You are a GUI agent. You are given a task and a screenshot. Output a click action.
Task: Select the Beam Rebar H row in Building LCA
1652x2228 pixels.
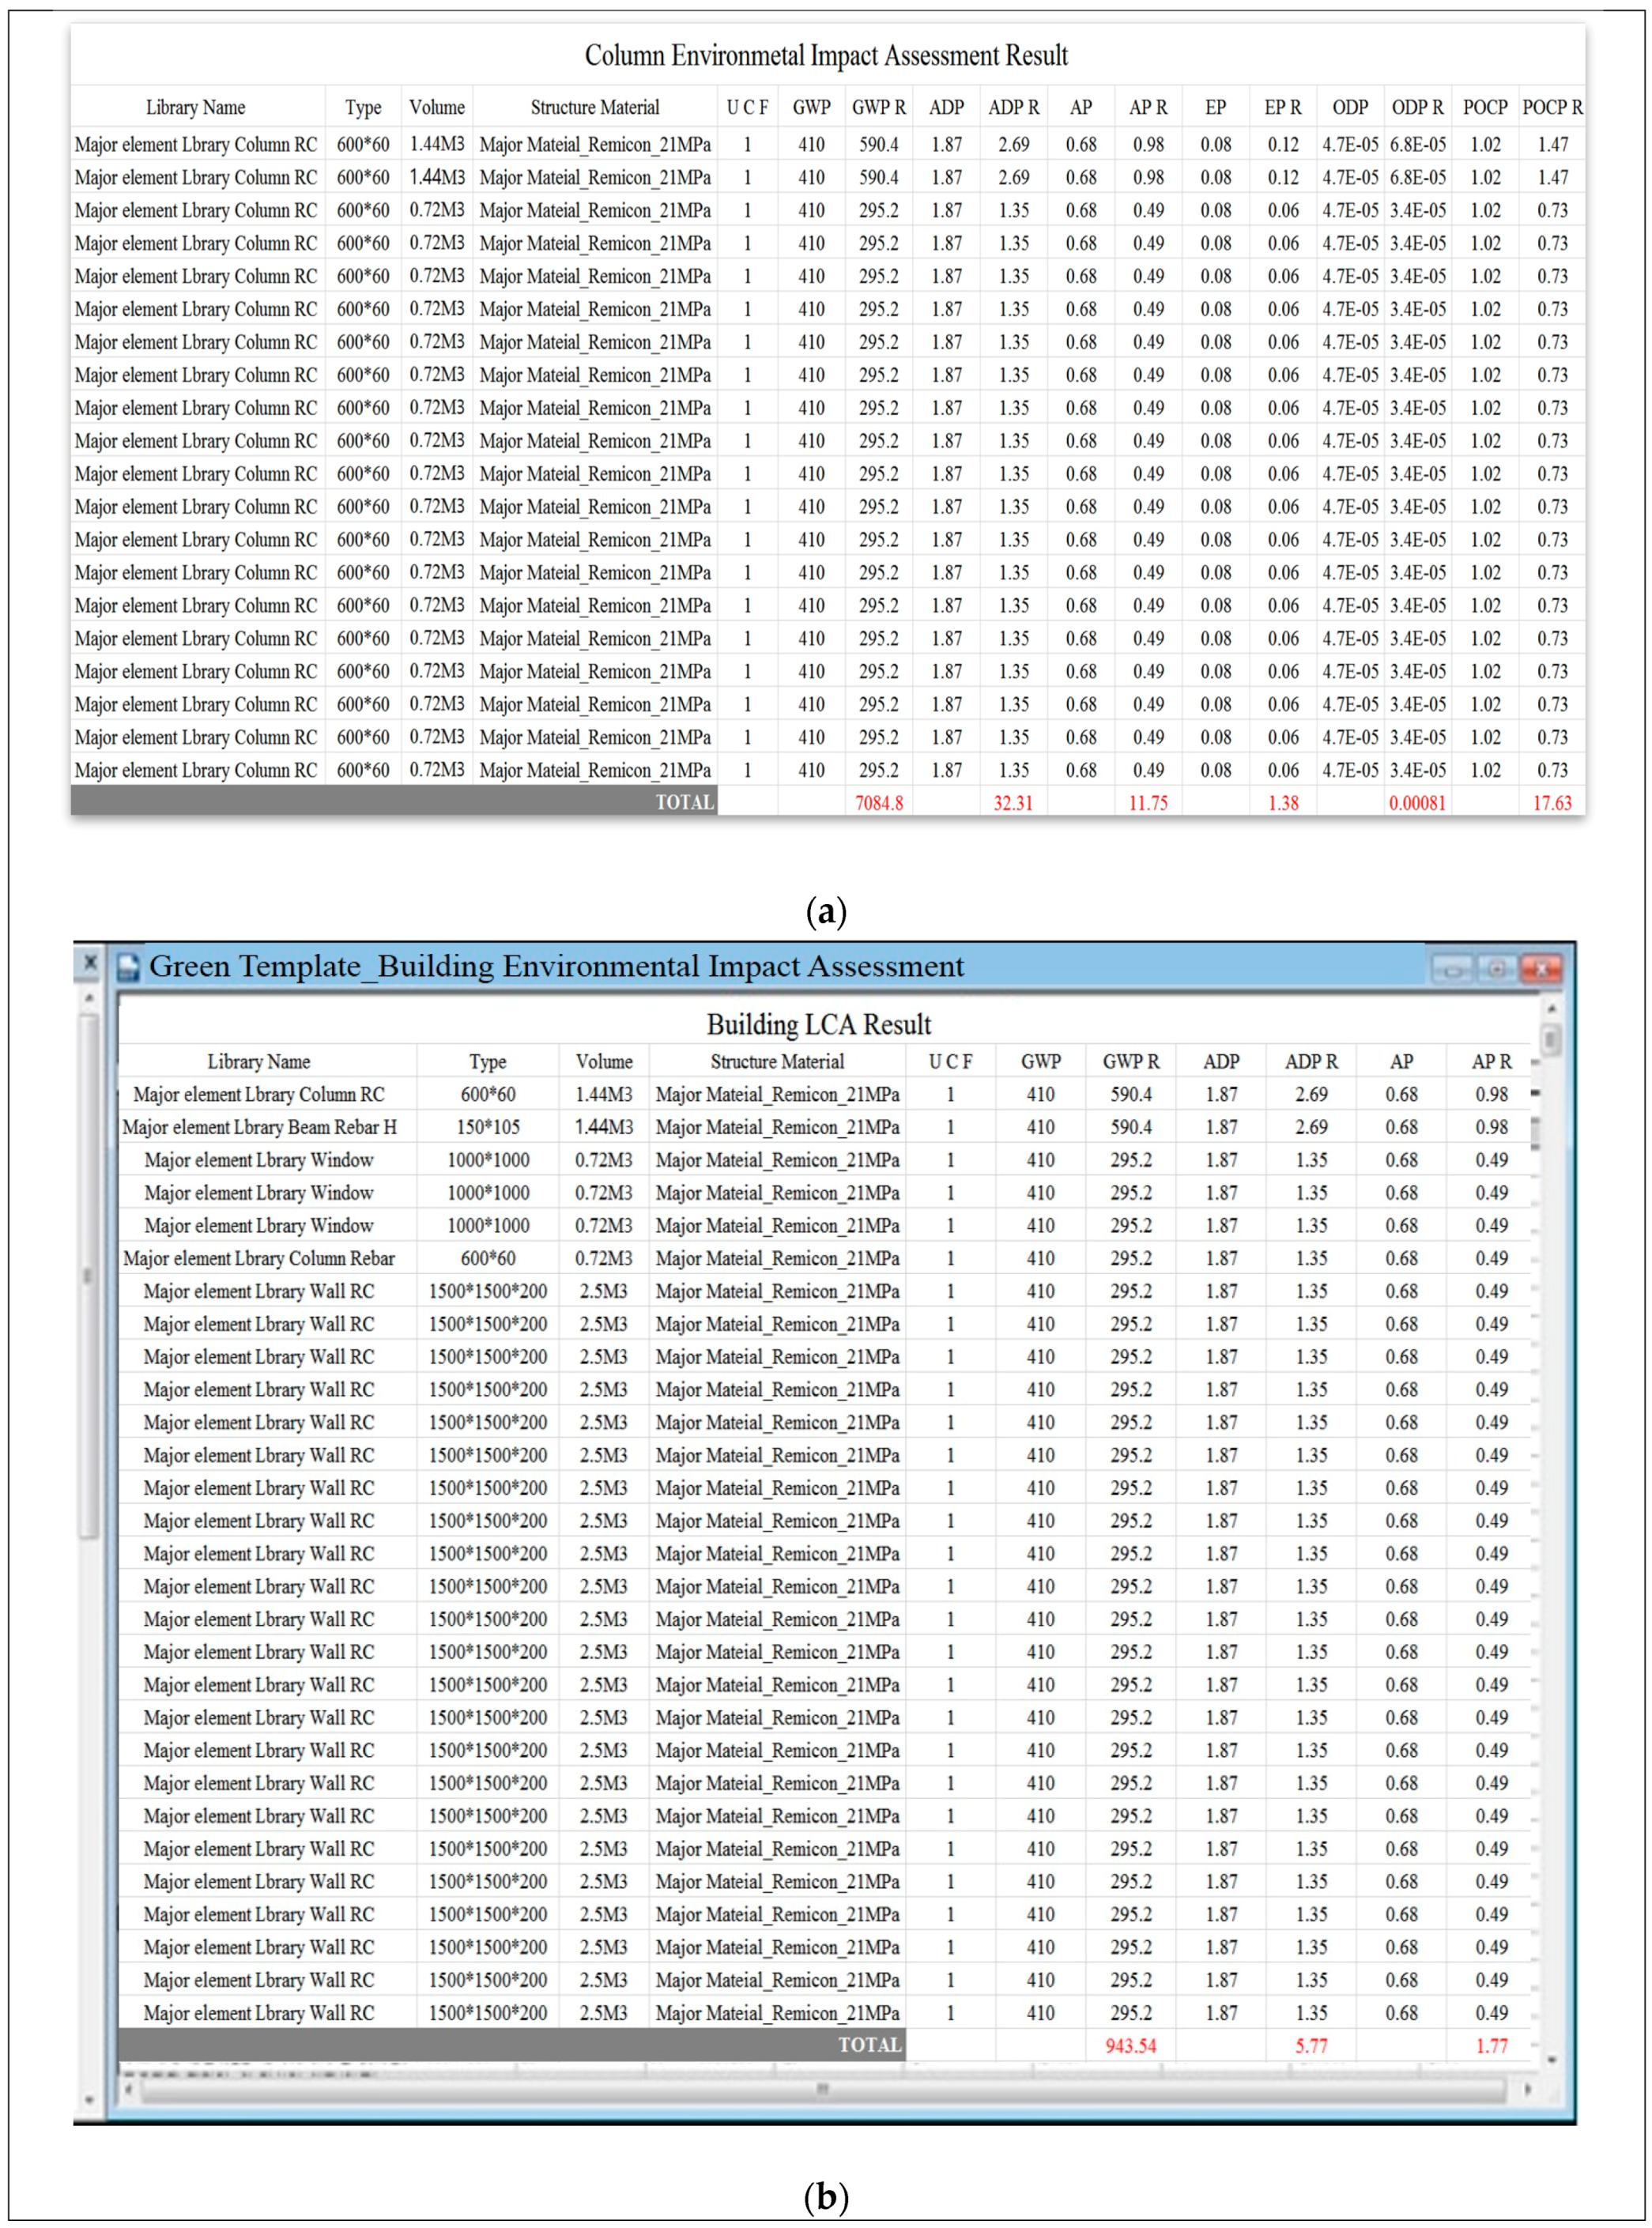(259, 1127)
